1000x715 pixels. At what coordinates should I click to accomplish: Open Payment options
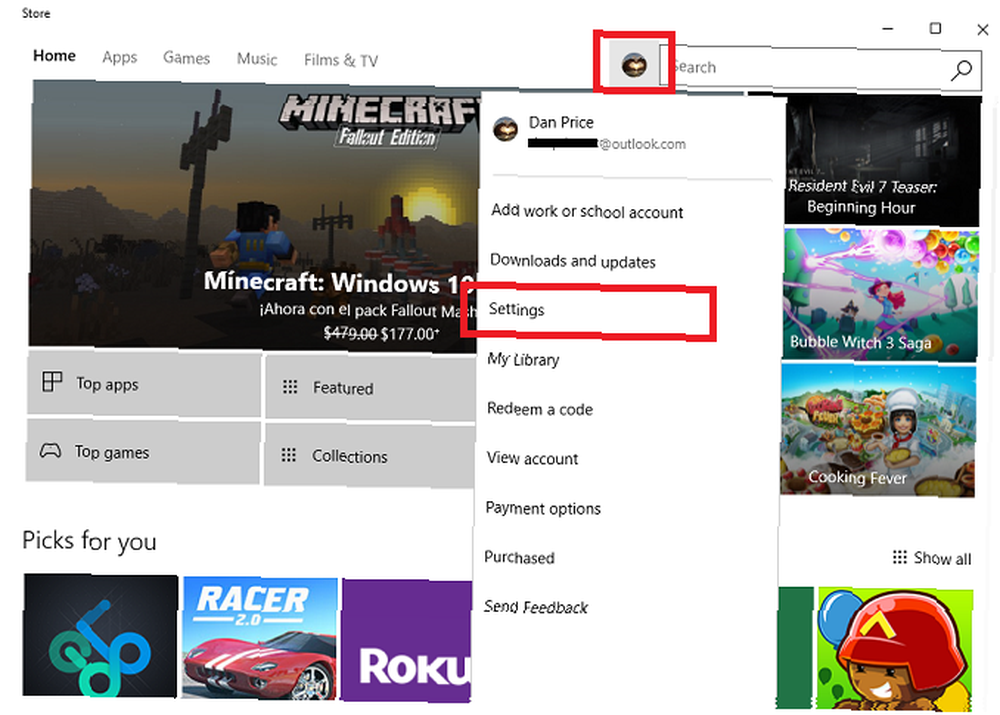pos(543,508)
